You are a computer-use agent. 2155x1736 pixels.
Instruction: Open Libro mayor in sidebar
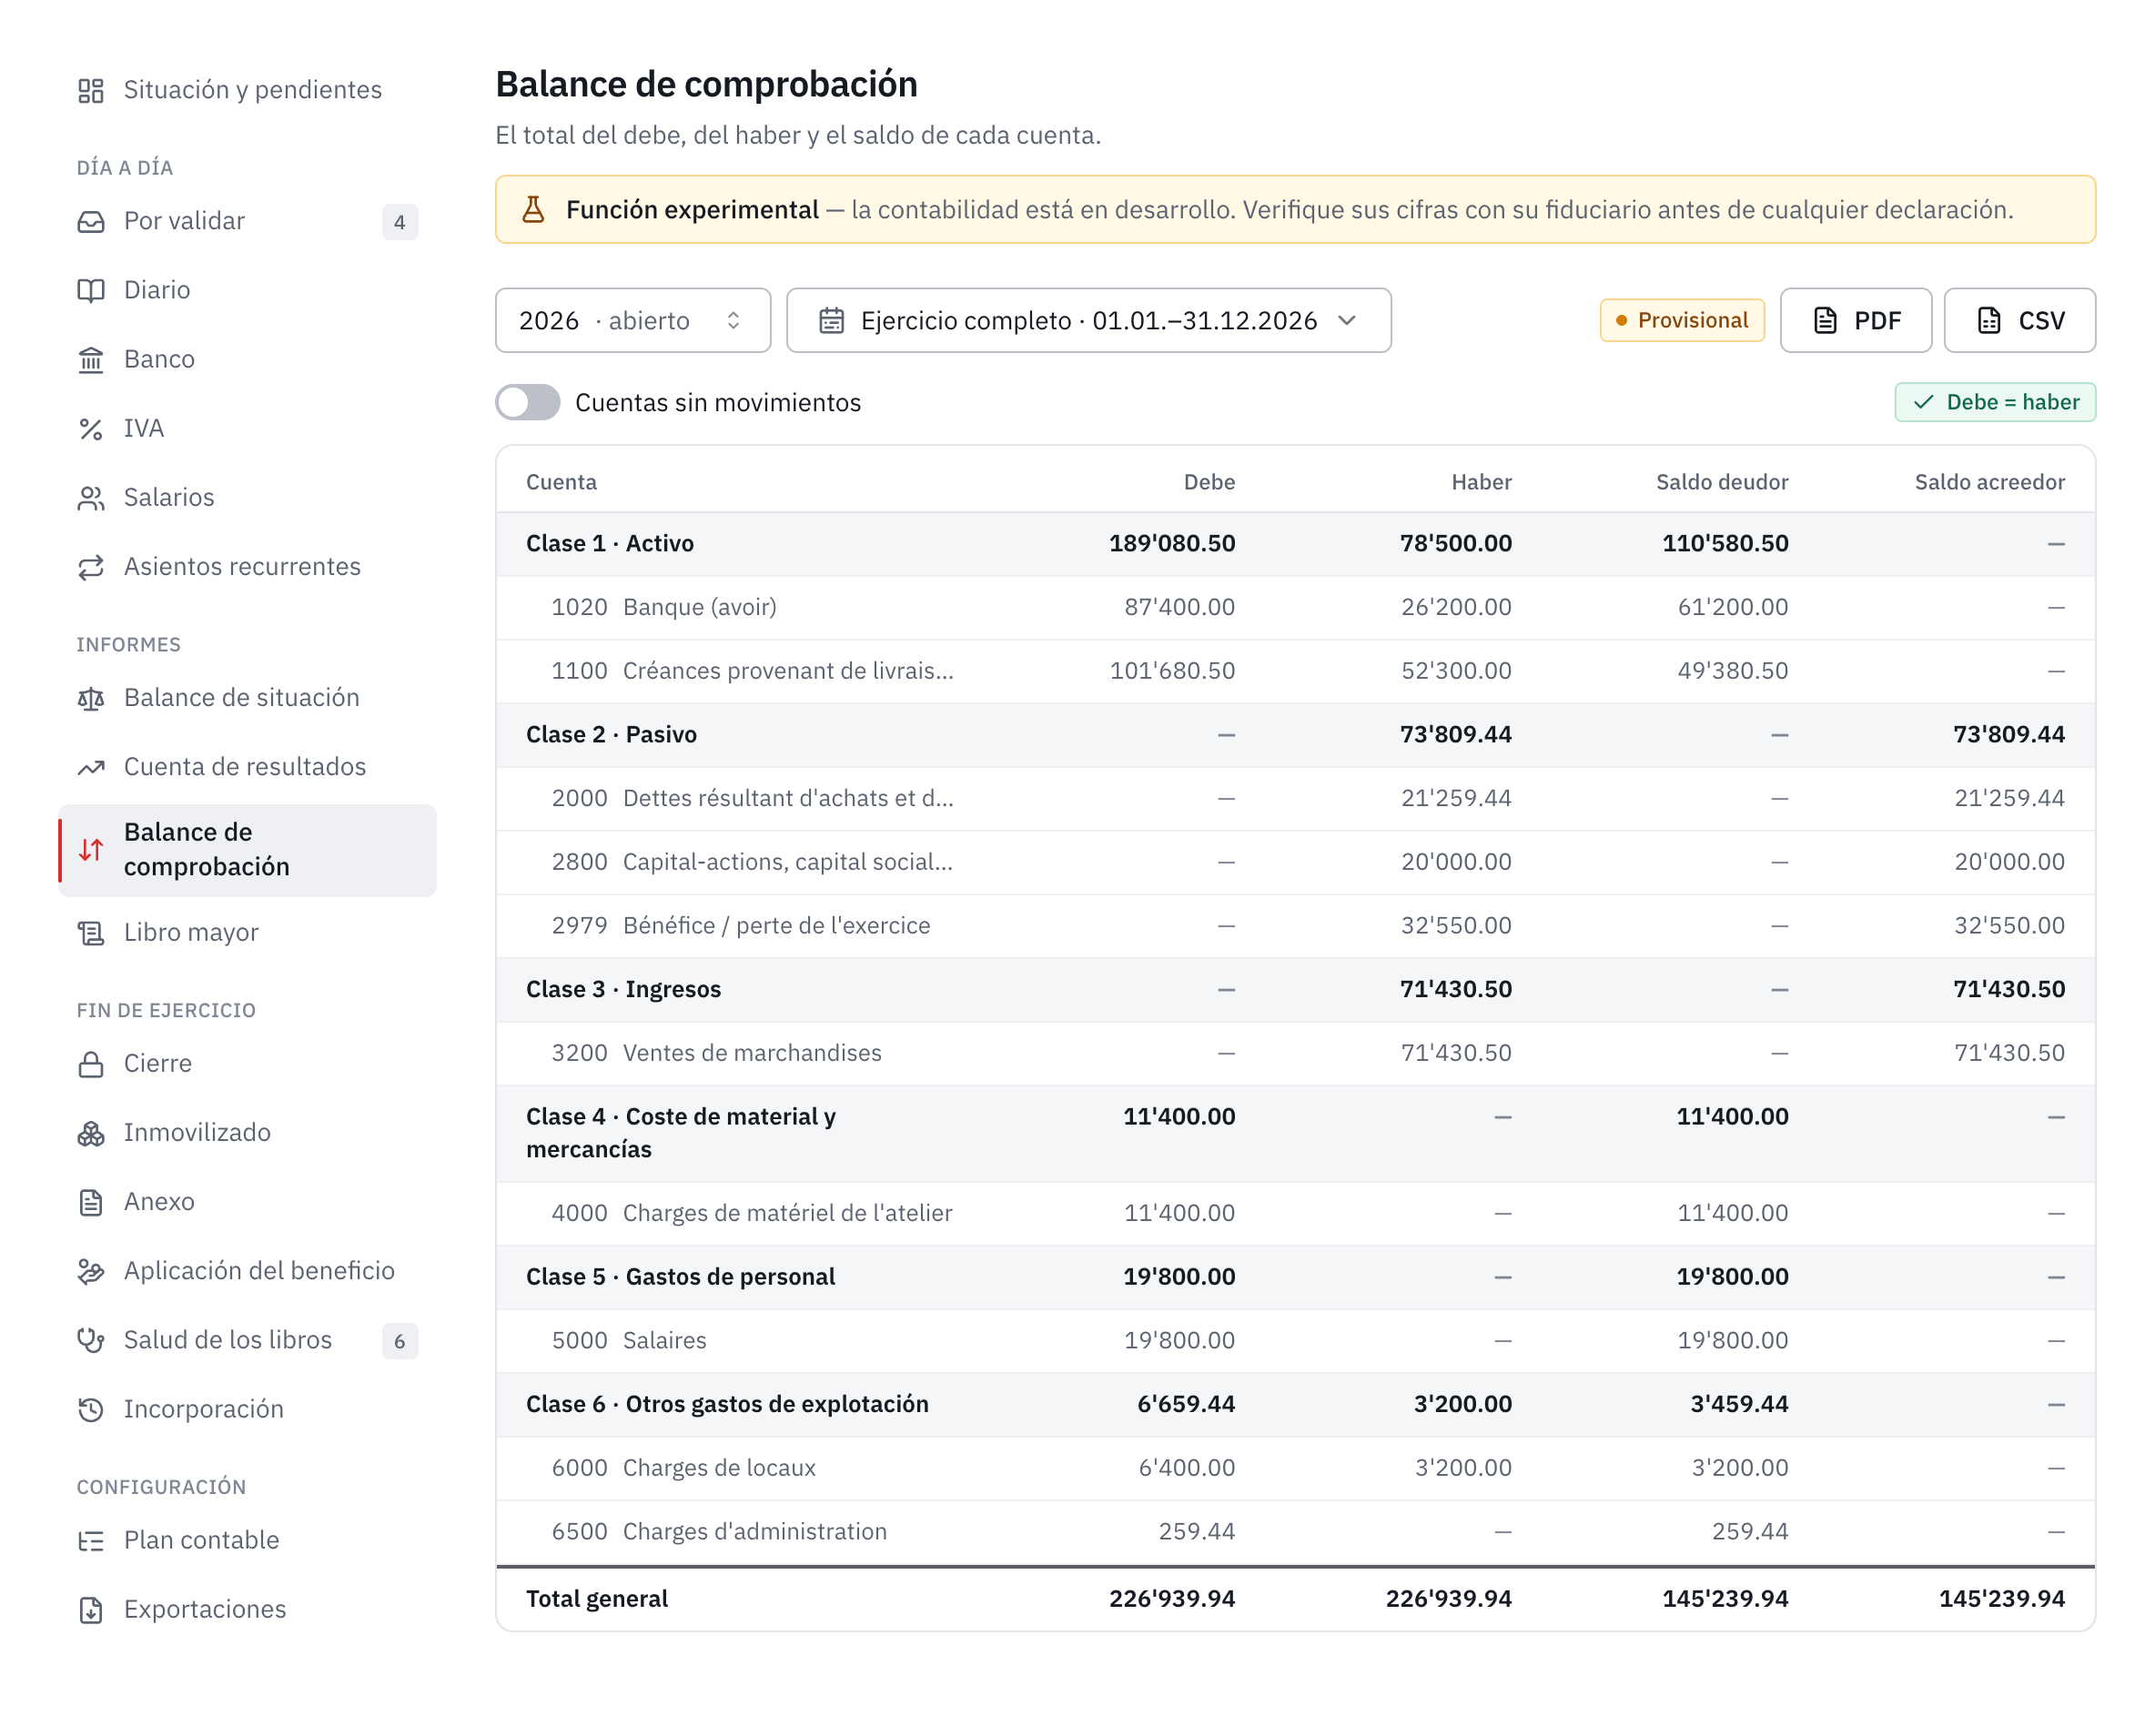coord(247,933)
